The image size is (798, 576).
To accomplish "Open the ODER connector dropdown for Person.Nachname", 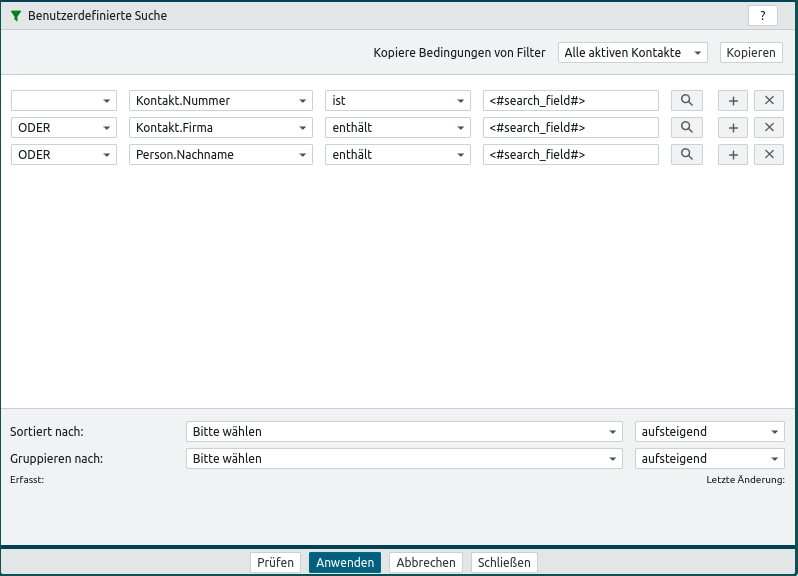I will point(64,154).
